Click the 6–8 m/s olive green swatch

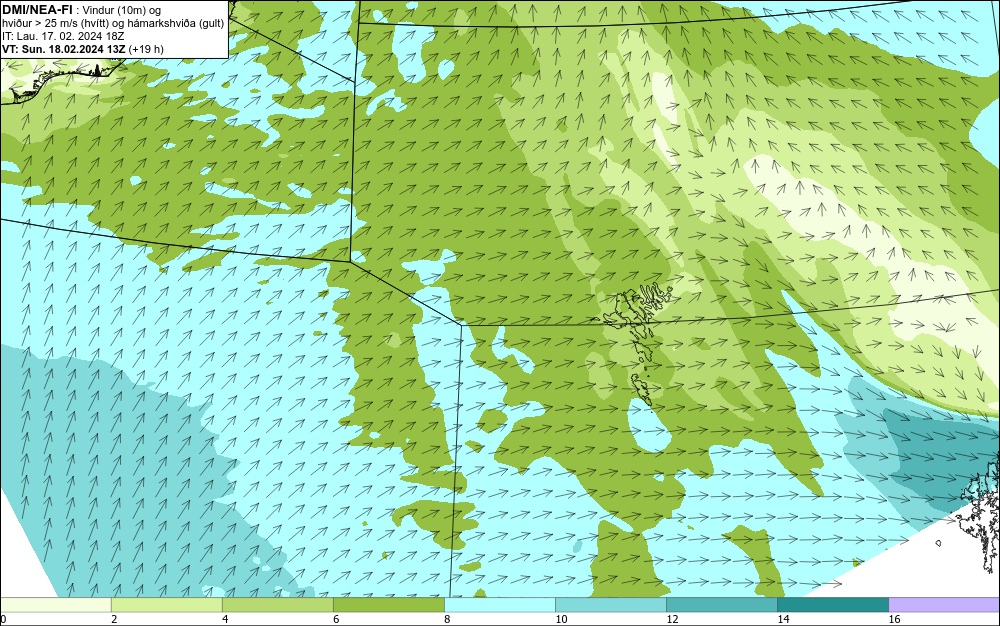(x=388, y=605)
